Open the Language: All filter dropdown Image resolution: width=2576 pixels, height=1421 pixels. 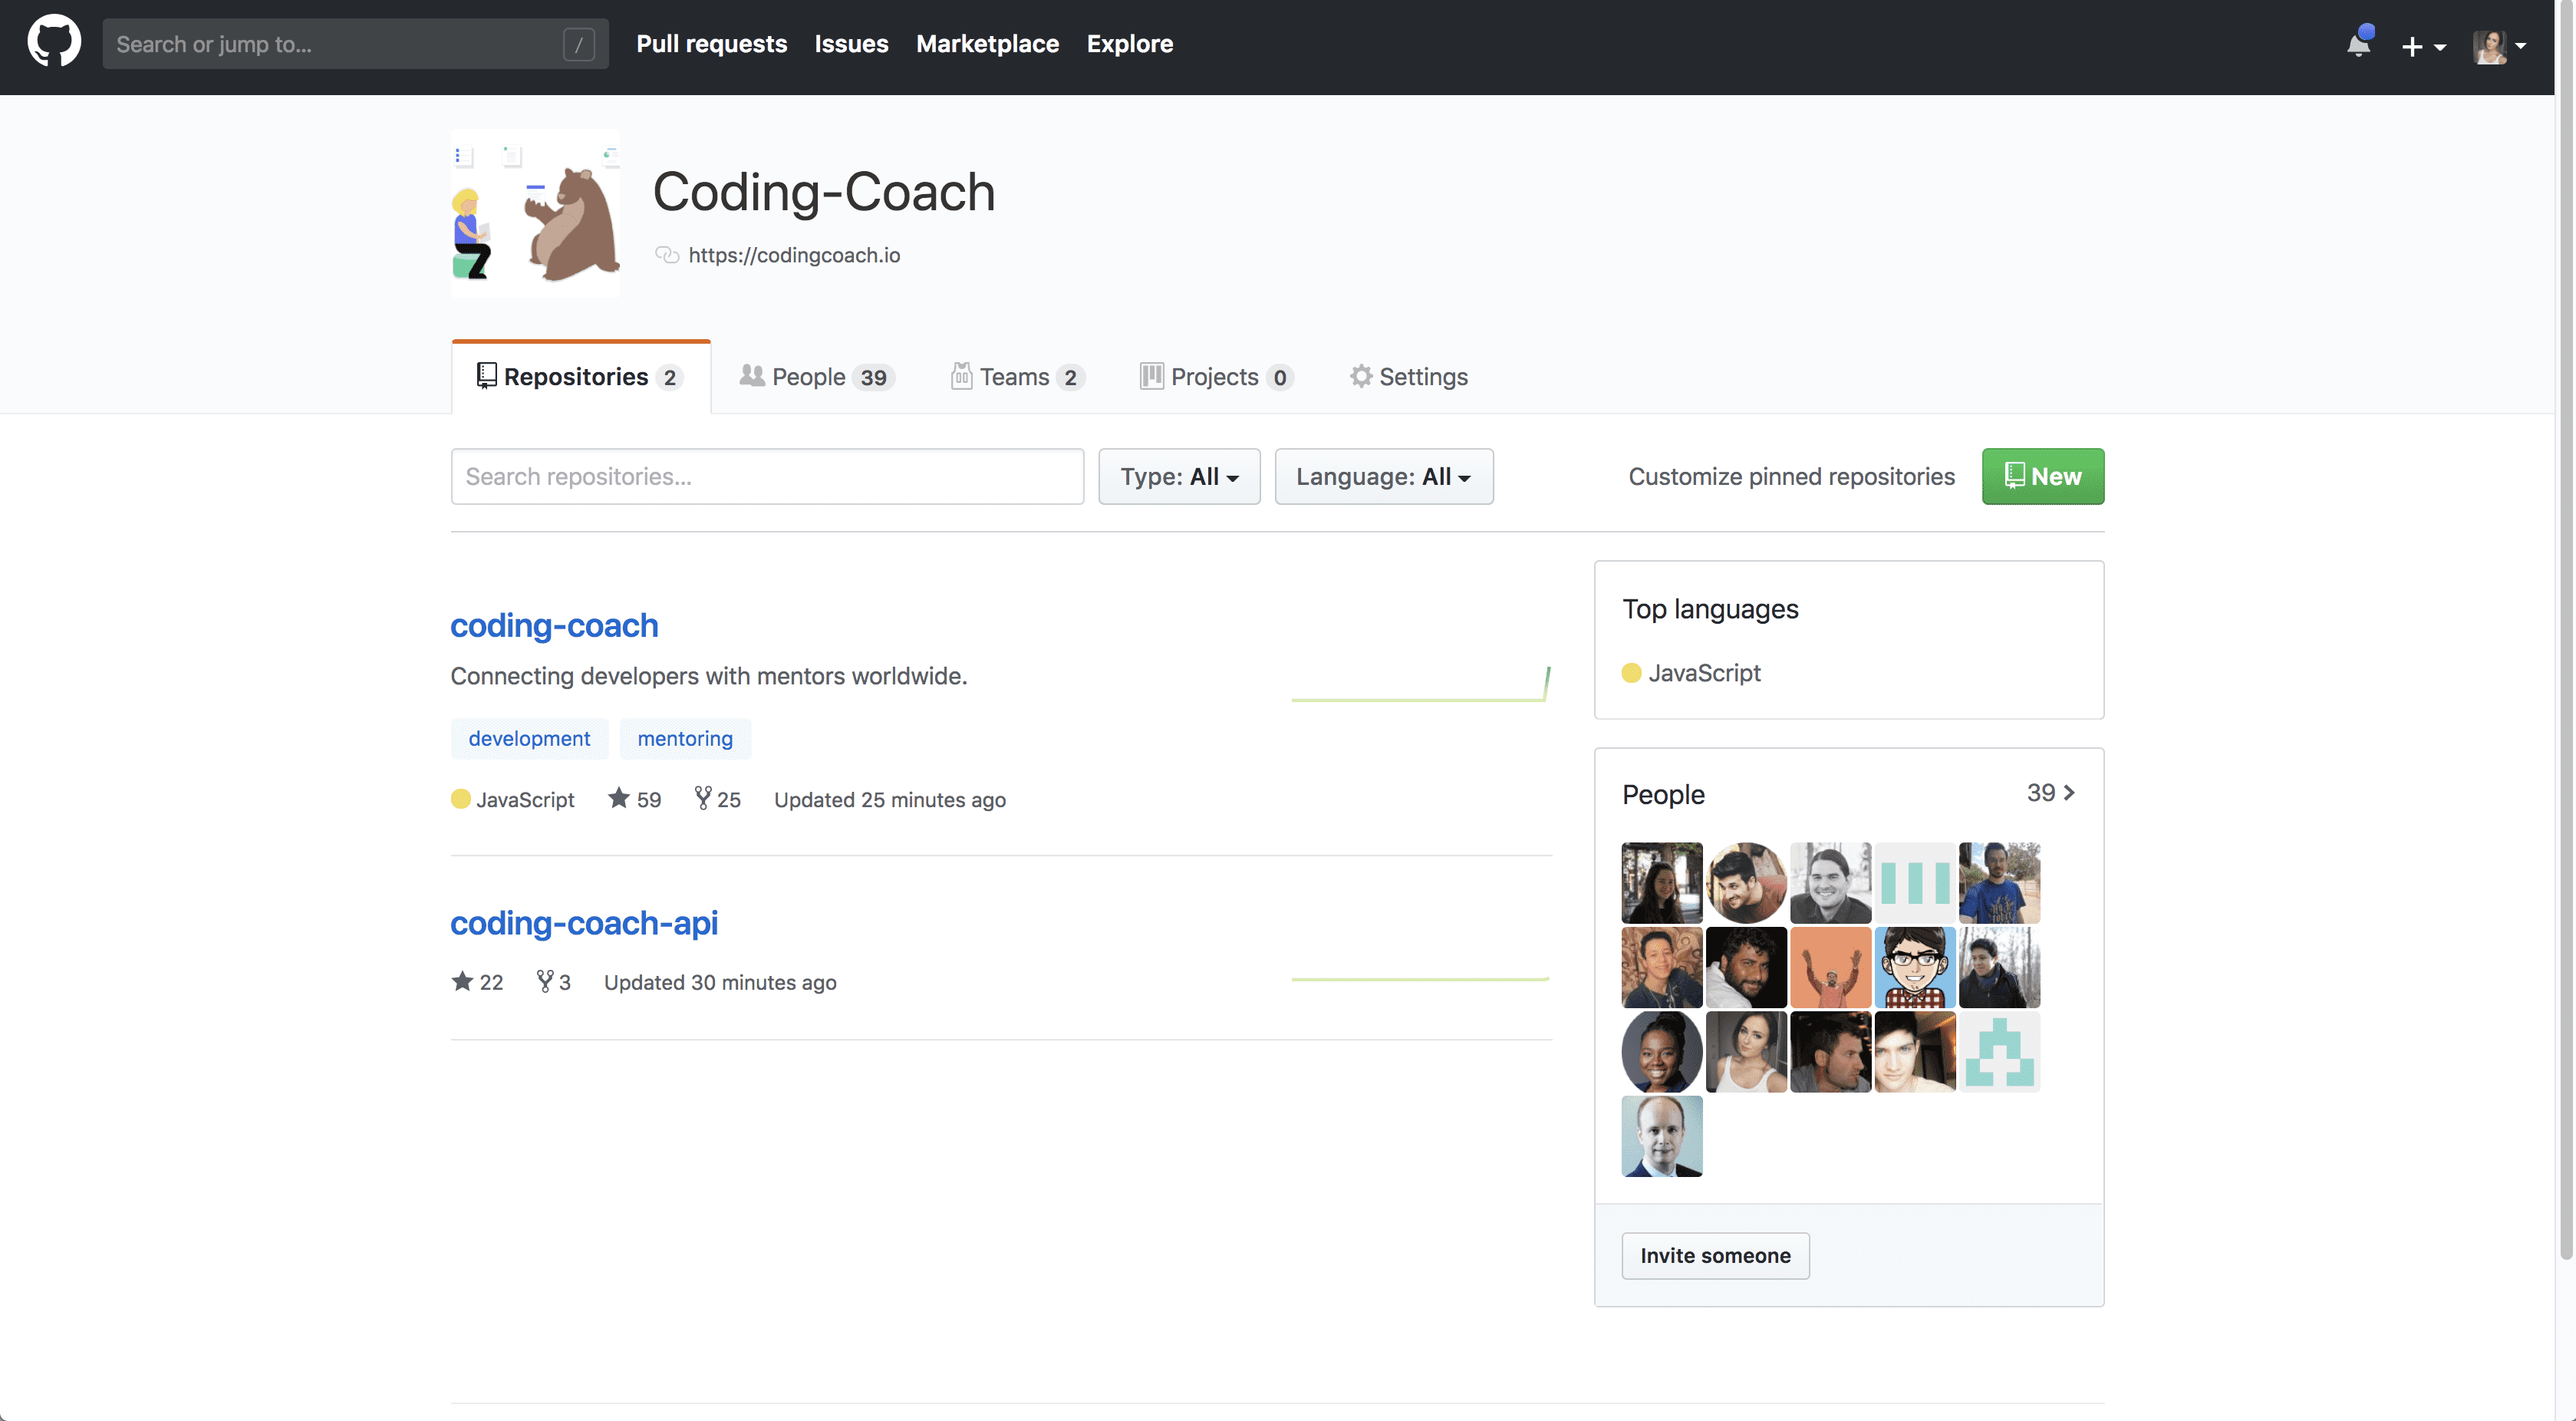coord(1384,476)
